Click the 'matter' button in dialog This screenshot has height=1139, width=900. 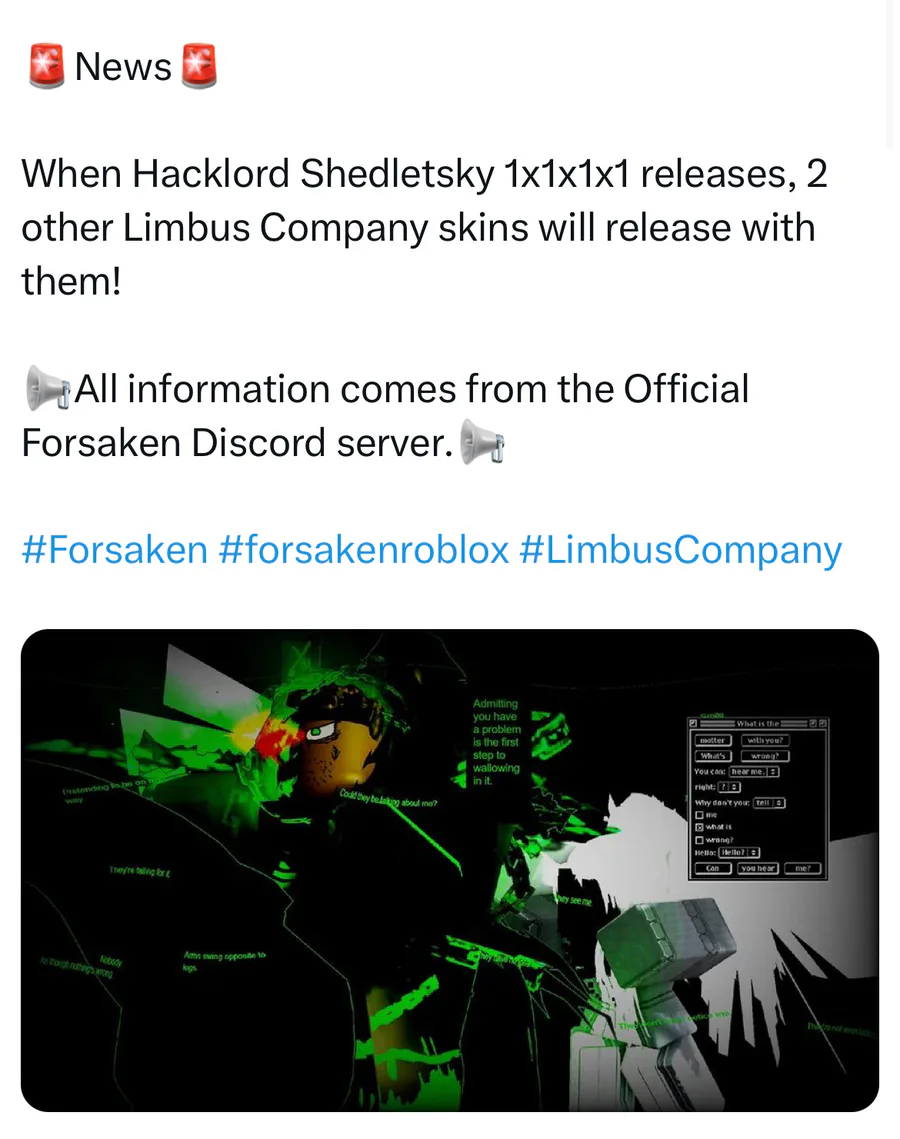(x=713, y=740)
